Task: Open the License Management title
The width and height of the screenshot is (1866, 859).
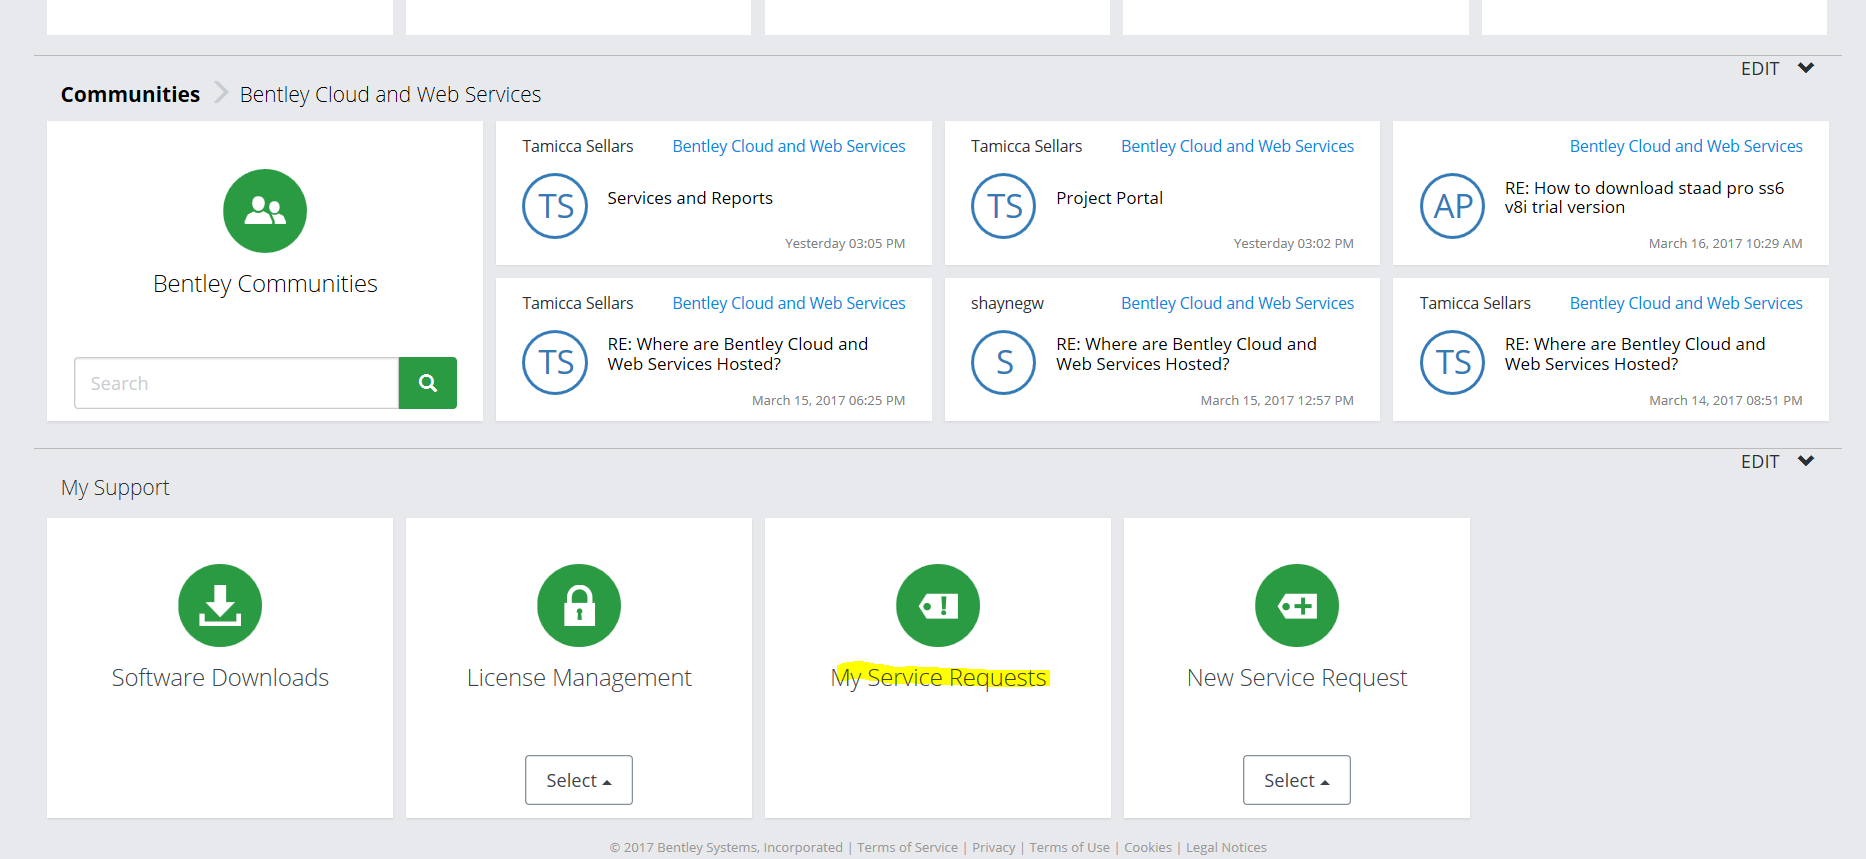Action: point(579,678)
